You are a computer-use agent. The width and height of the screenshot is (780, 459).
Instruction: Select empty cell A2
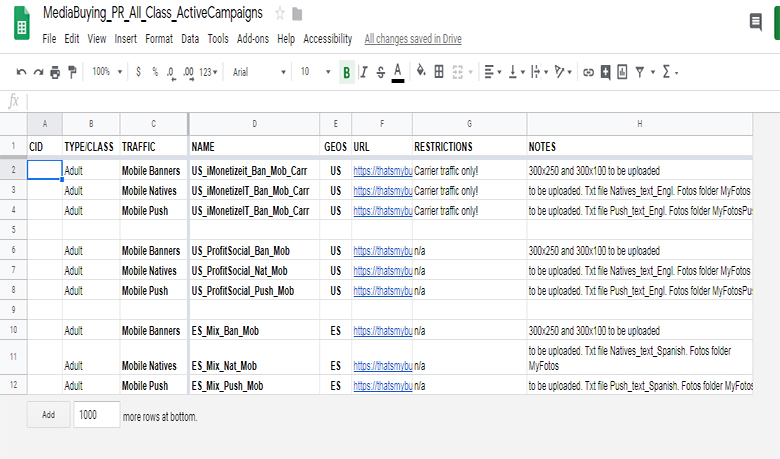(x=45, y=170)
